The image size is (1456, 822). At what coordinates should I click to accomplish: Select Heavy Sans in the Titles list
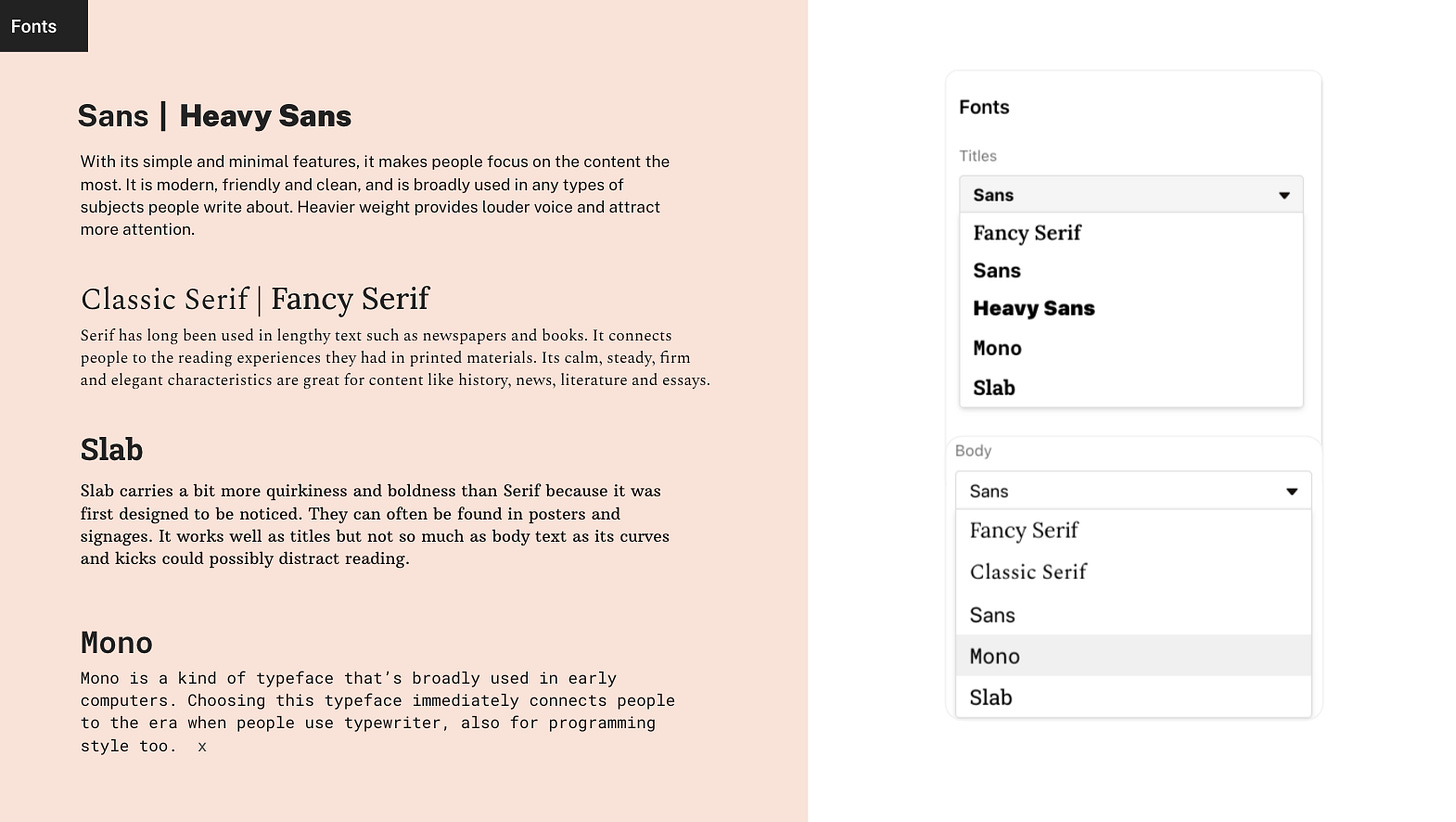click(x=1034, y=309)
